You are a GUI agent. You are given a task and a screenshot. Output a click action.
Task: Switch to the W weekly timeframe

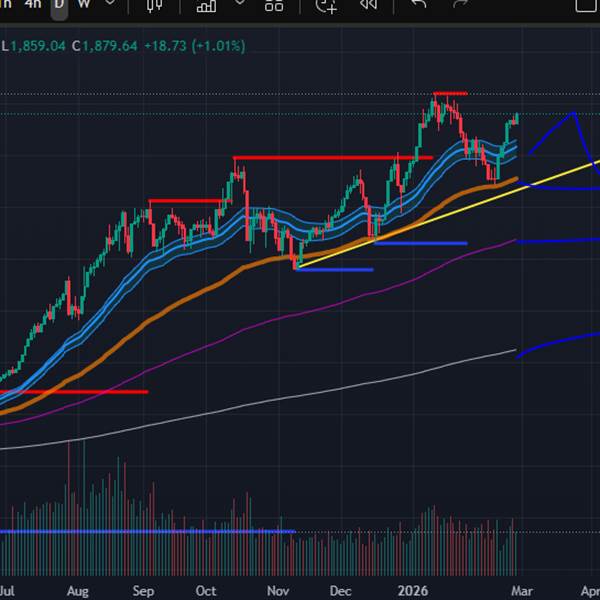point(84,4)
